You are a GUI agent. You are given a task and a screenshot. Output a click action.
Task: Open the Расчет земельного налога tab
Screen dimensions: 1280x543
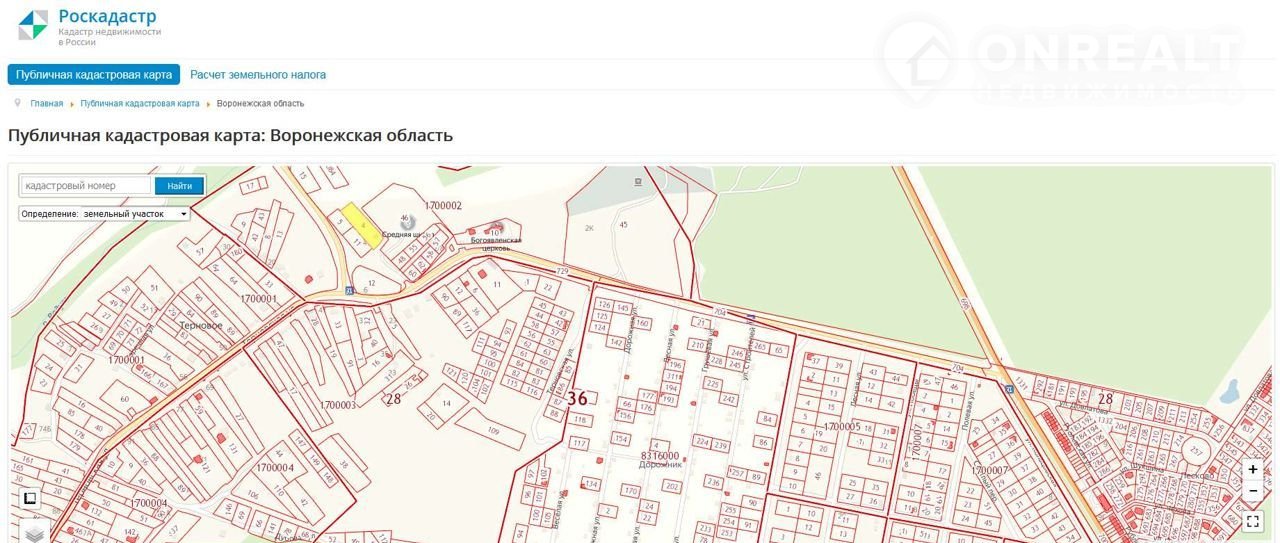(258, 75)
